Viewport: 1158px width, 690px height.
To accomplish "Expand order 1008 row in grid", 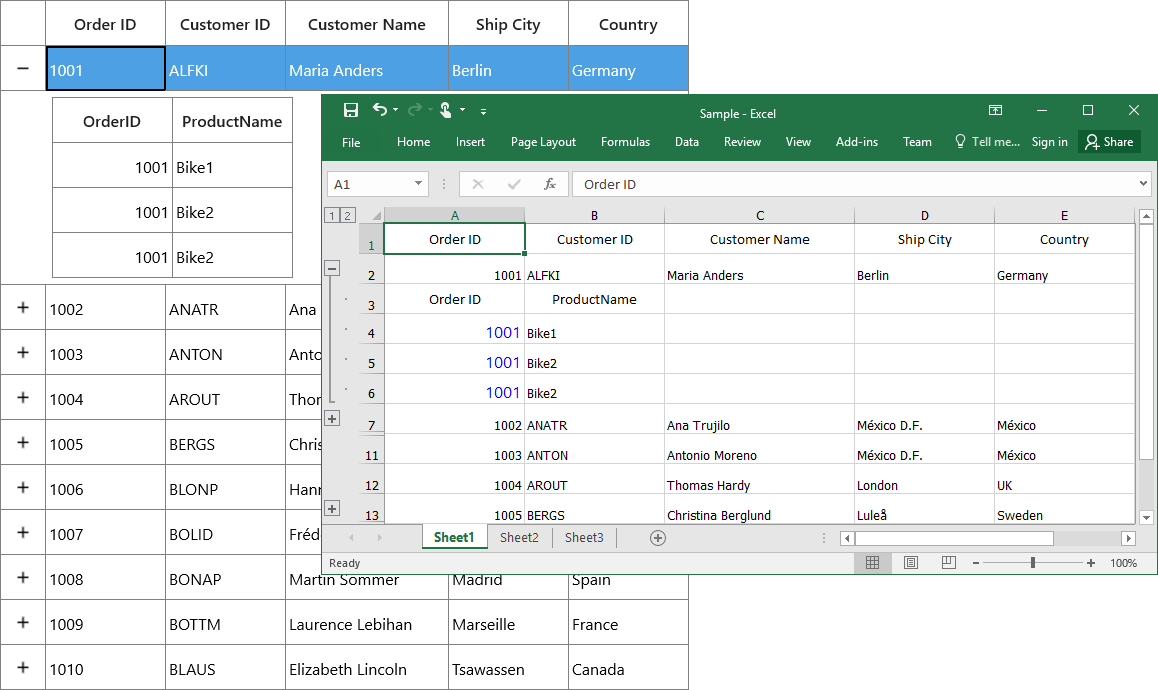I will click(x=23, y=578).
